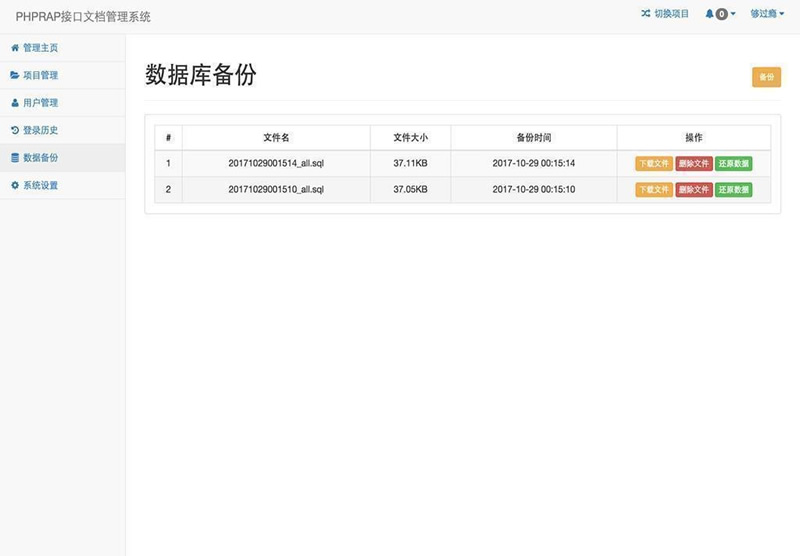The width and height of the screenshot is (800, 556).
Task: Click the notification bell icon
Action: (710, 14)
